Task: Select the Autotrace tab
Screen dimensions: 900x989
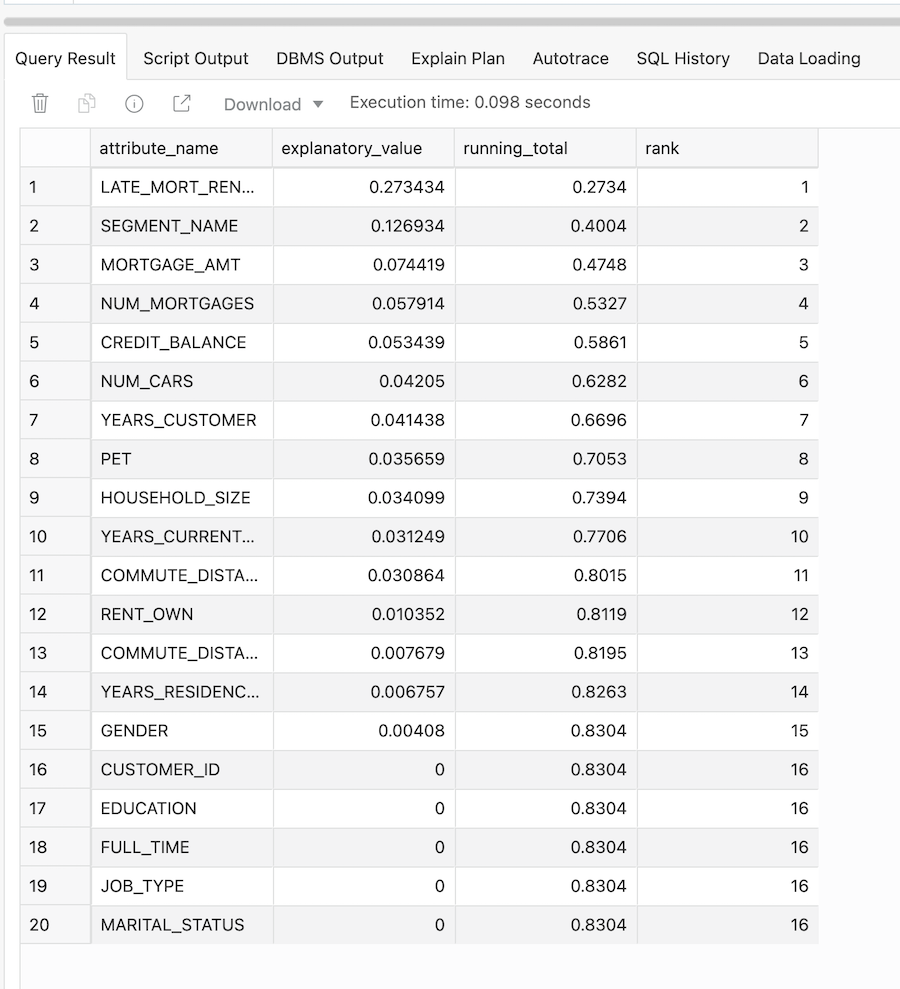Action: click(570, 58)
